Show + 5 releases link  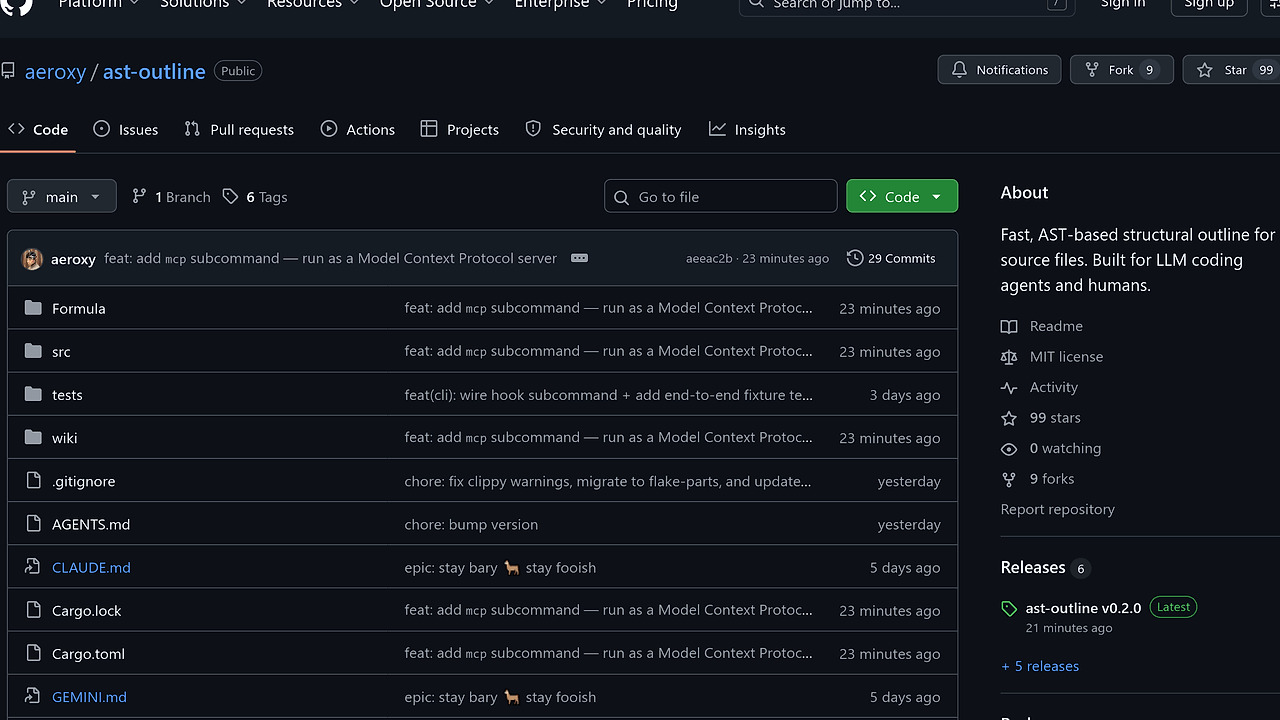(x=1040, y=666)
